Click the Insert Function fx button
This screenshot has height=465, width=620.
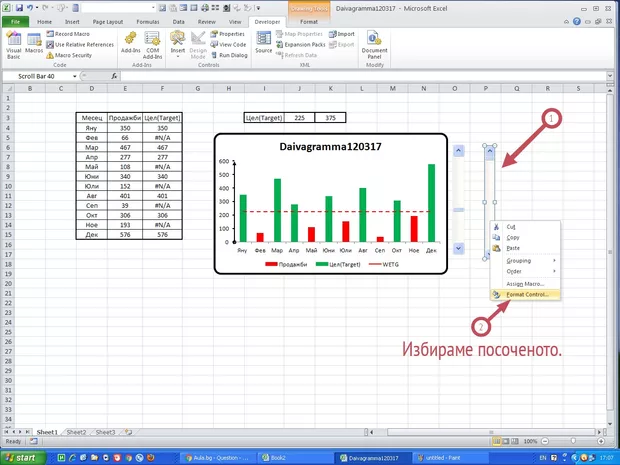pyautogui.click(x=114, y=76)
